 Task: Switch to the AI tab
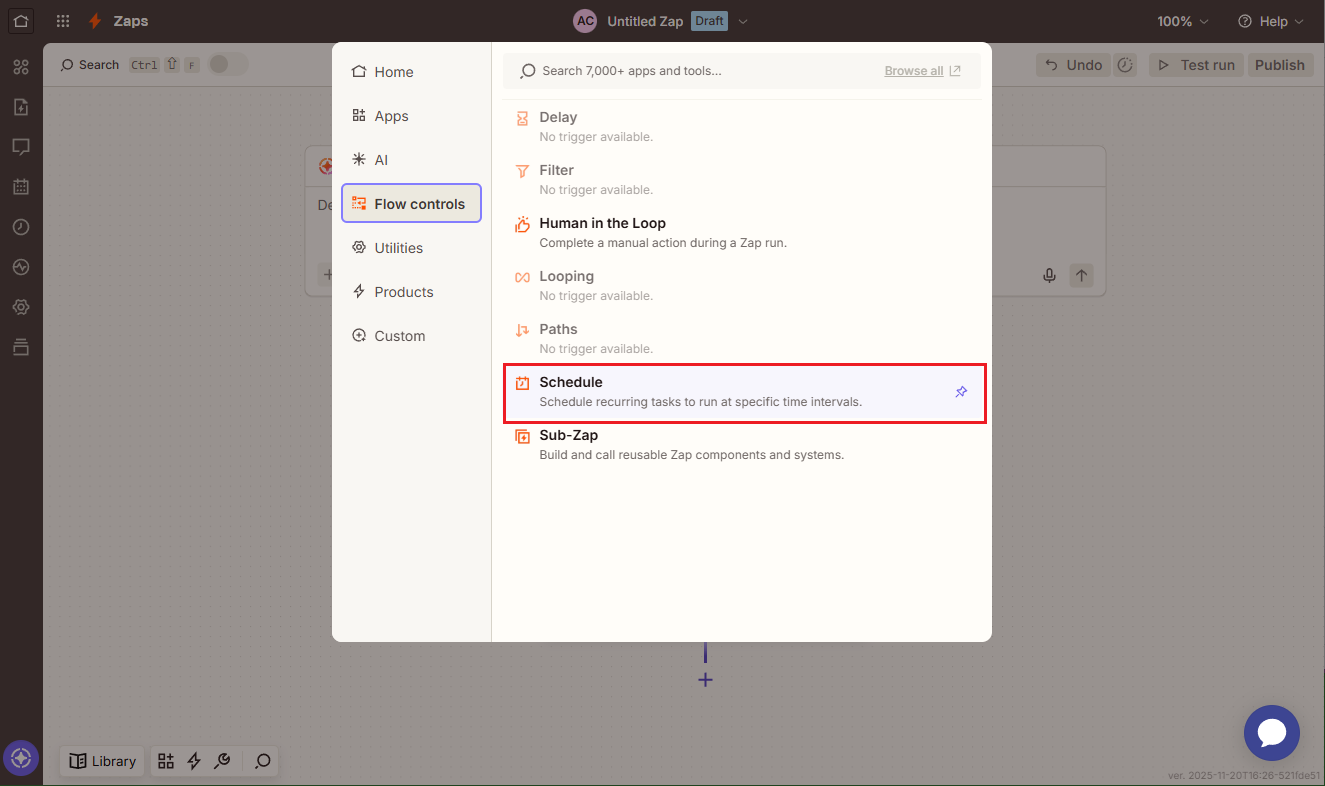pyautogui.click(x=411, y=160)
